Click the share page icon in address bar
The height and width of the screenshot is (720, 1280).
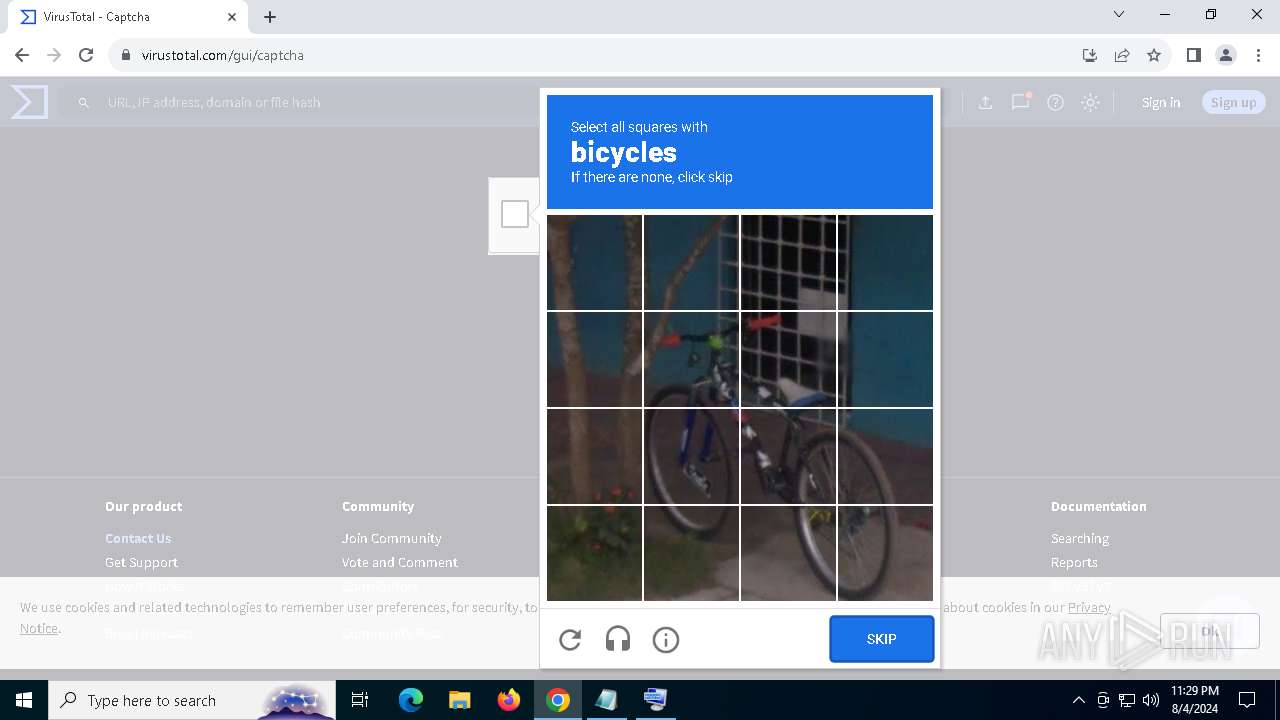1122,55
